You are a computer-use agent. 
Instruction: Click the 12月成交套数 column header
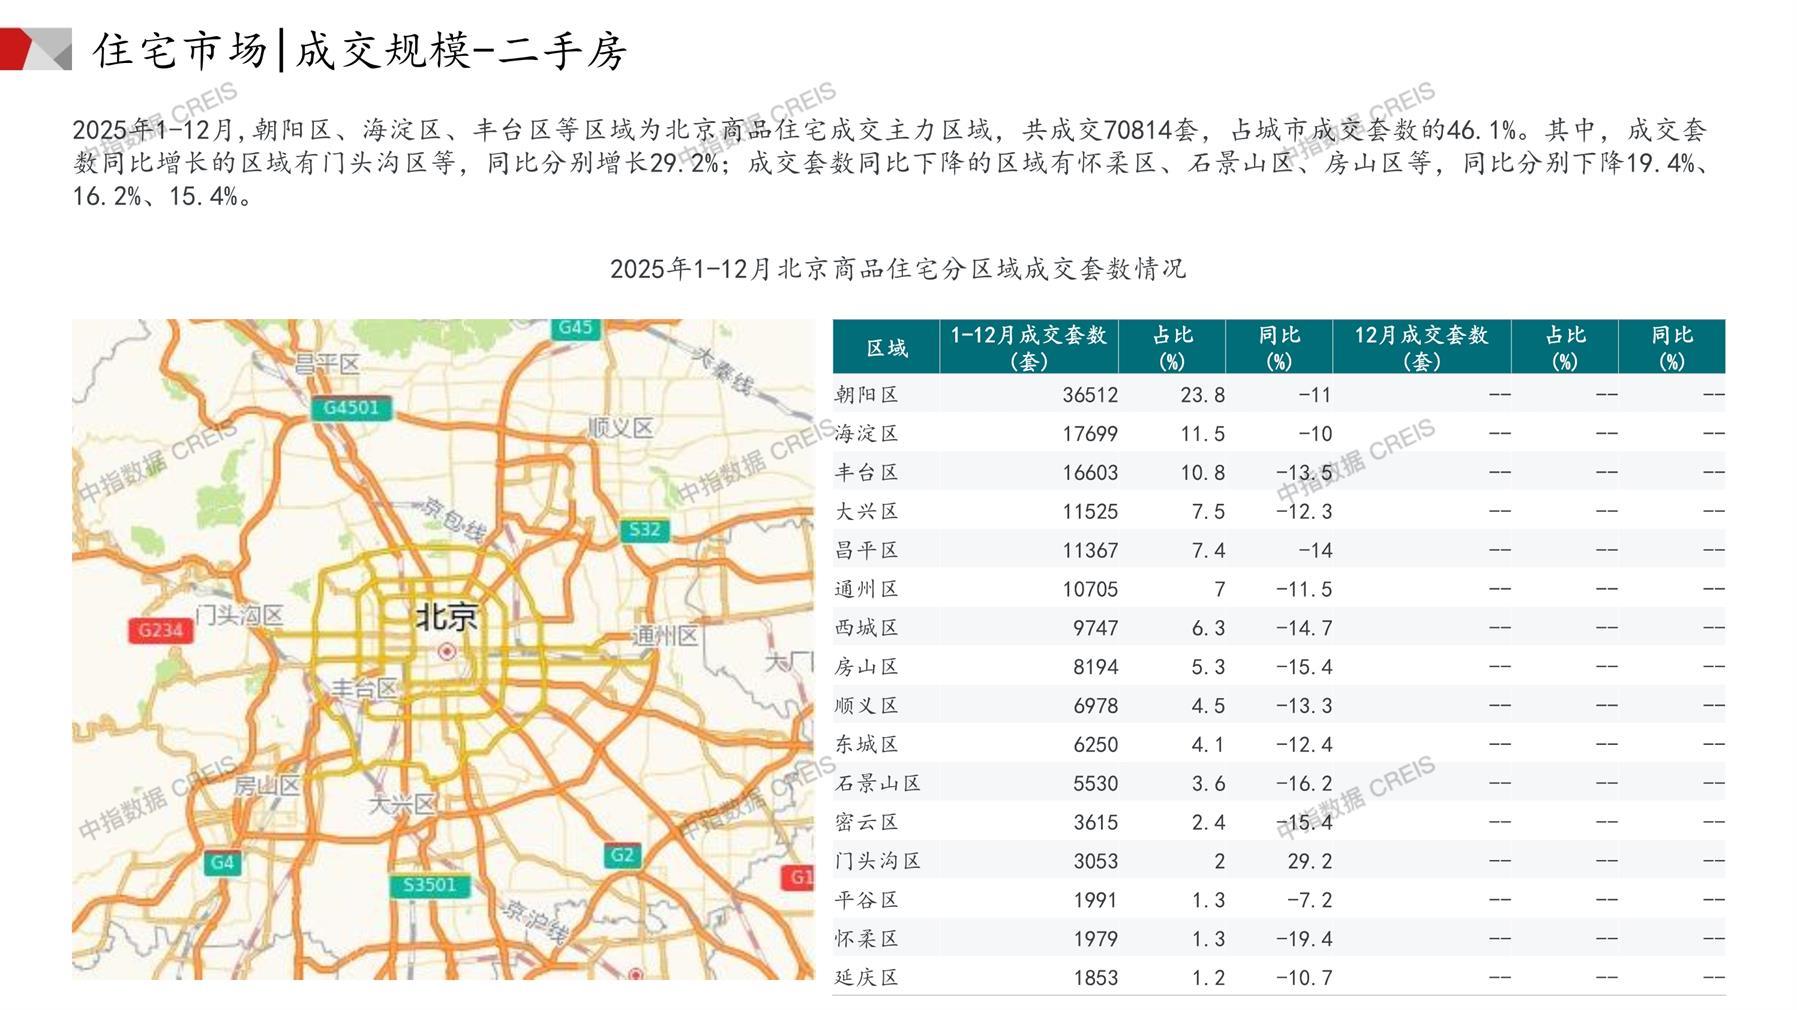(x=1421, y=347)
